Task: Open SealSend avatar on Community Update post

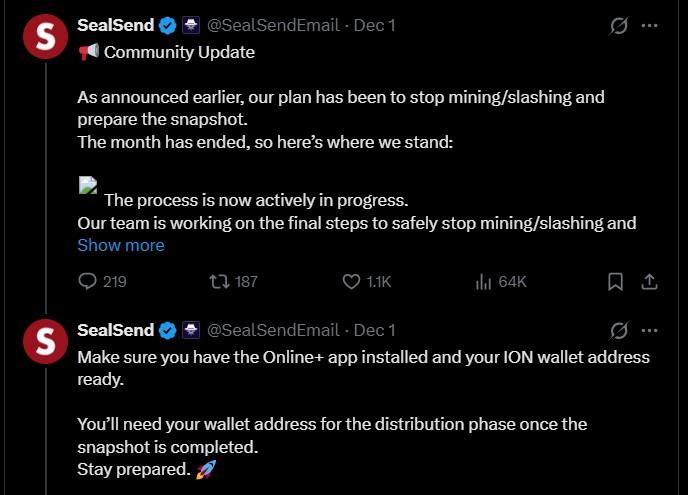Action: [x=44, y=37]
